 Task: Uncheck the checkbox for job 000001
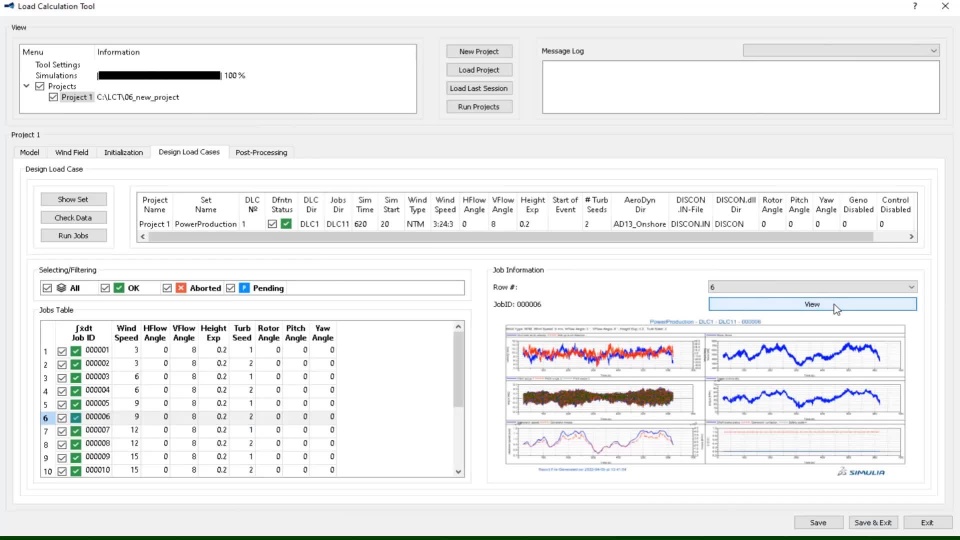62,351
